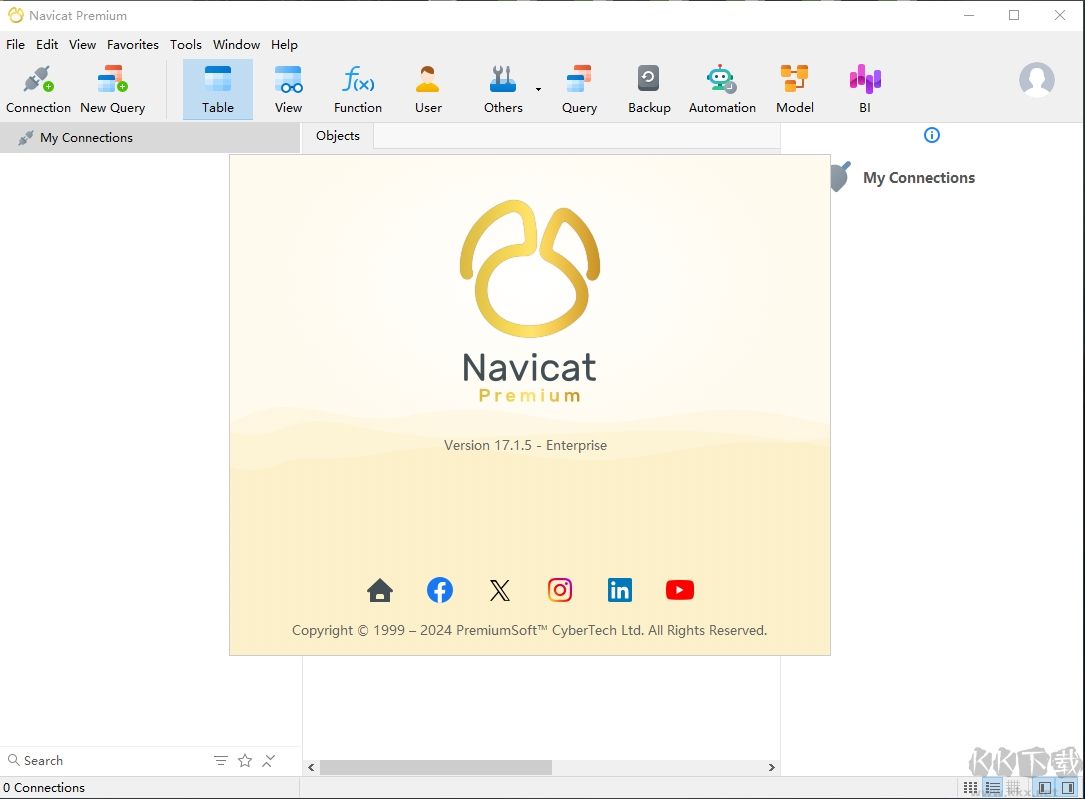Viewport: 1085px width, 799px height.
Task: Open the Others dropdown arrow
Action: pyautogui.click(x=538, y=90)
